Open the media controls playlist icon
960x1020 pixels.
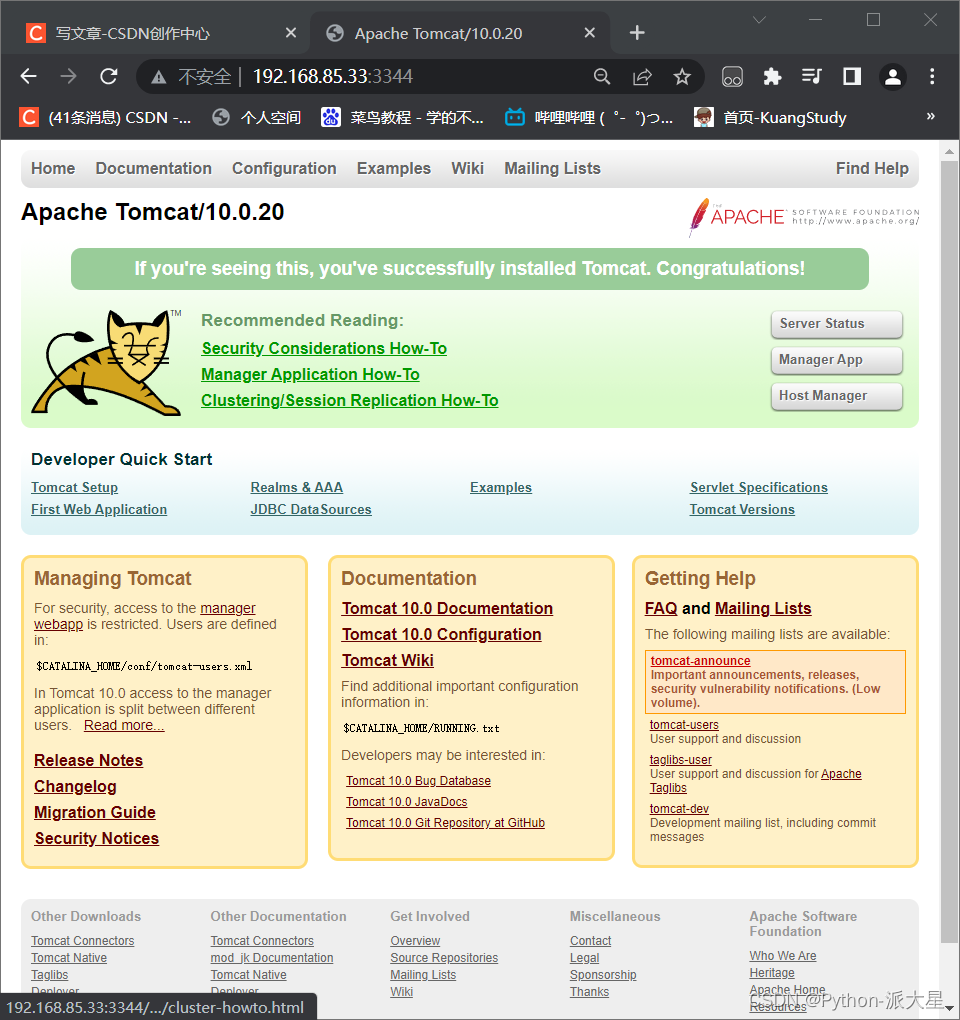(x=812, y=76)
